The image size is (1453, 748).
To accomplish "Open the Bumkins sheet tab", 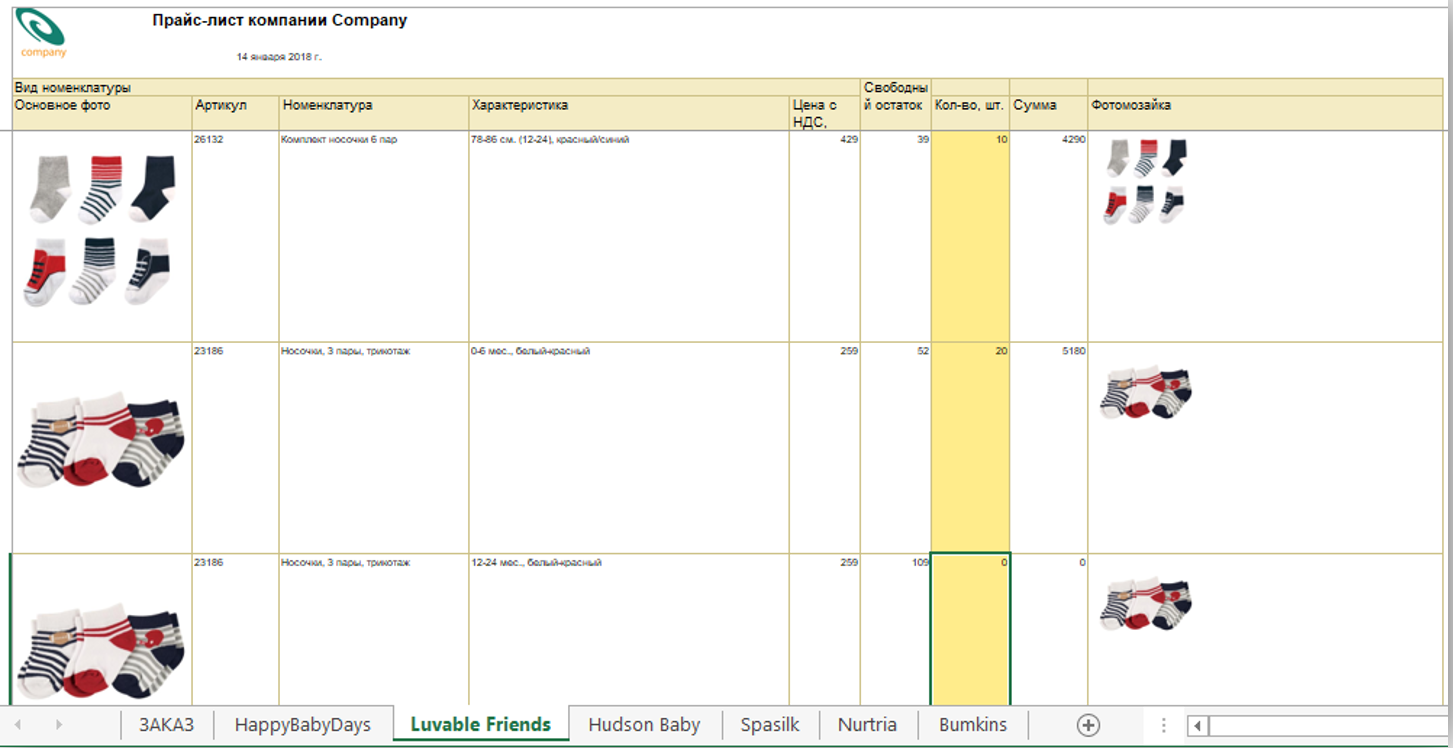I will [x=973, y=725].
